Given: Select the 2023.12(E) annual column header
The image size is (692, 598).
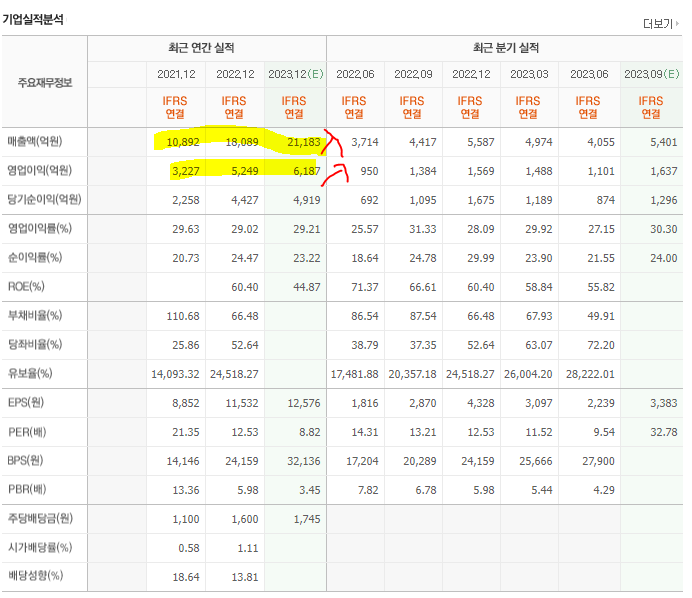Looking at the screenshot, I should (296, 74).
